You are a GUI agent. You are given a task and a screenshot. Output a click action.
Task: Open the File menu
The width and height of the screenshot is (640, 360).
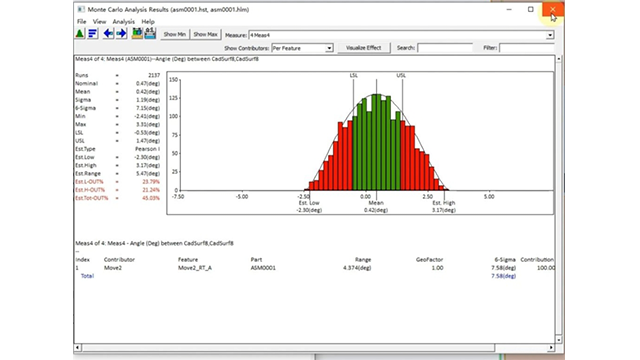pyautogui.click(x=82, y=22)
